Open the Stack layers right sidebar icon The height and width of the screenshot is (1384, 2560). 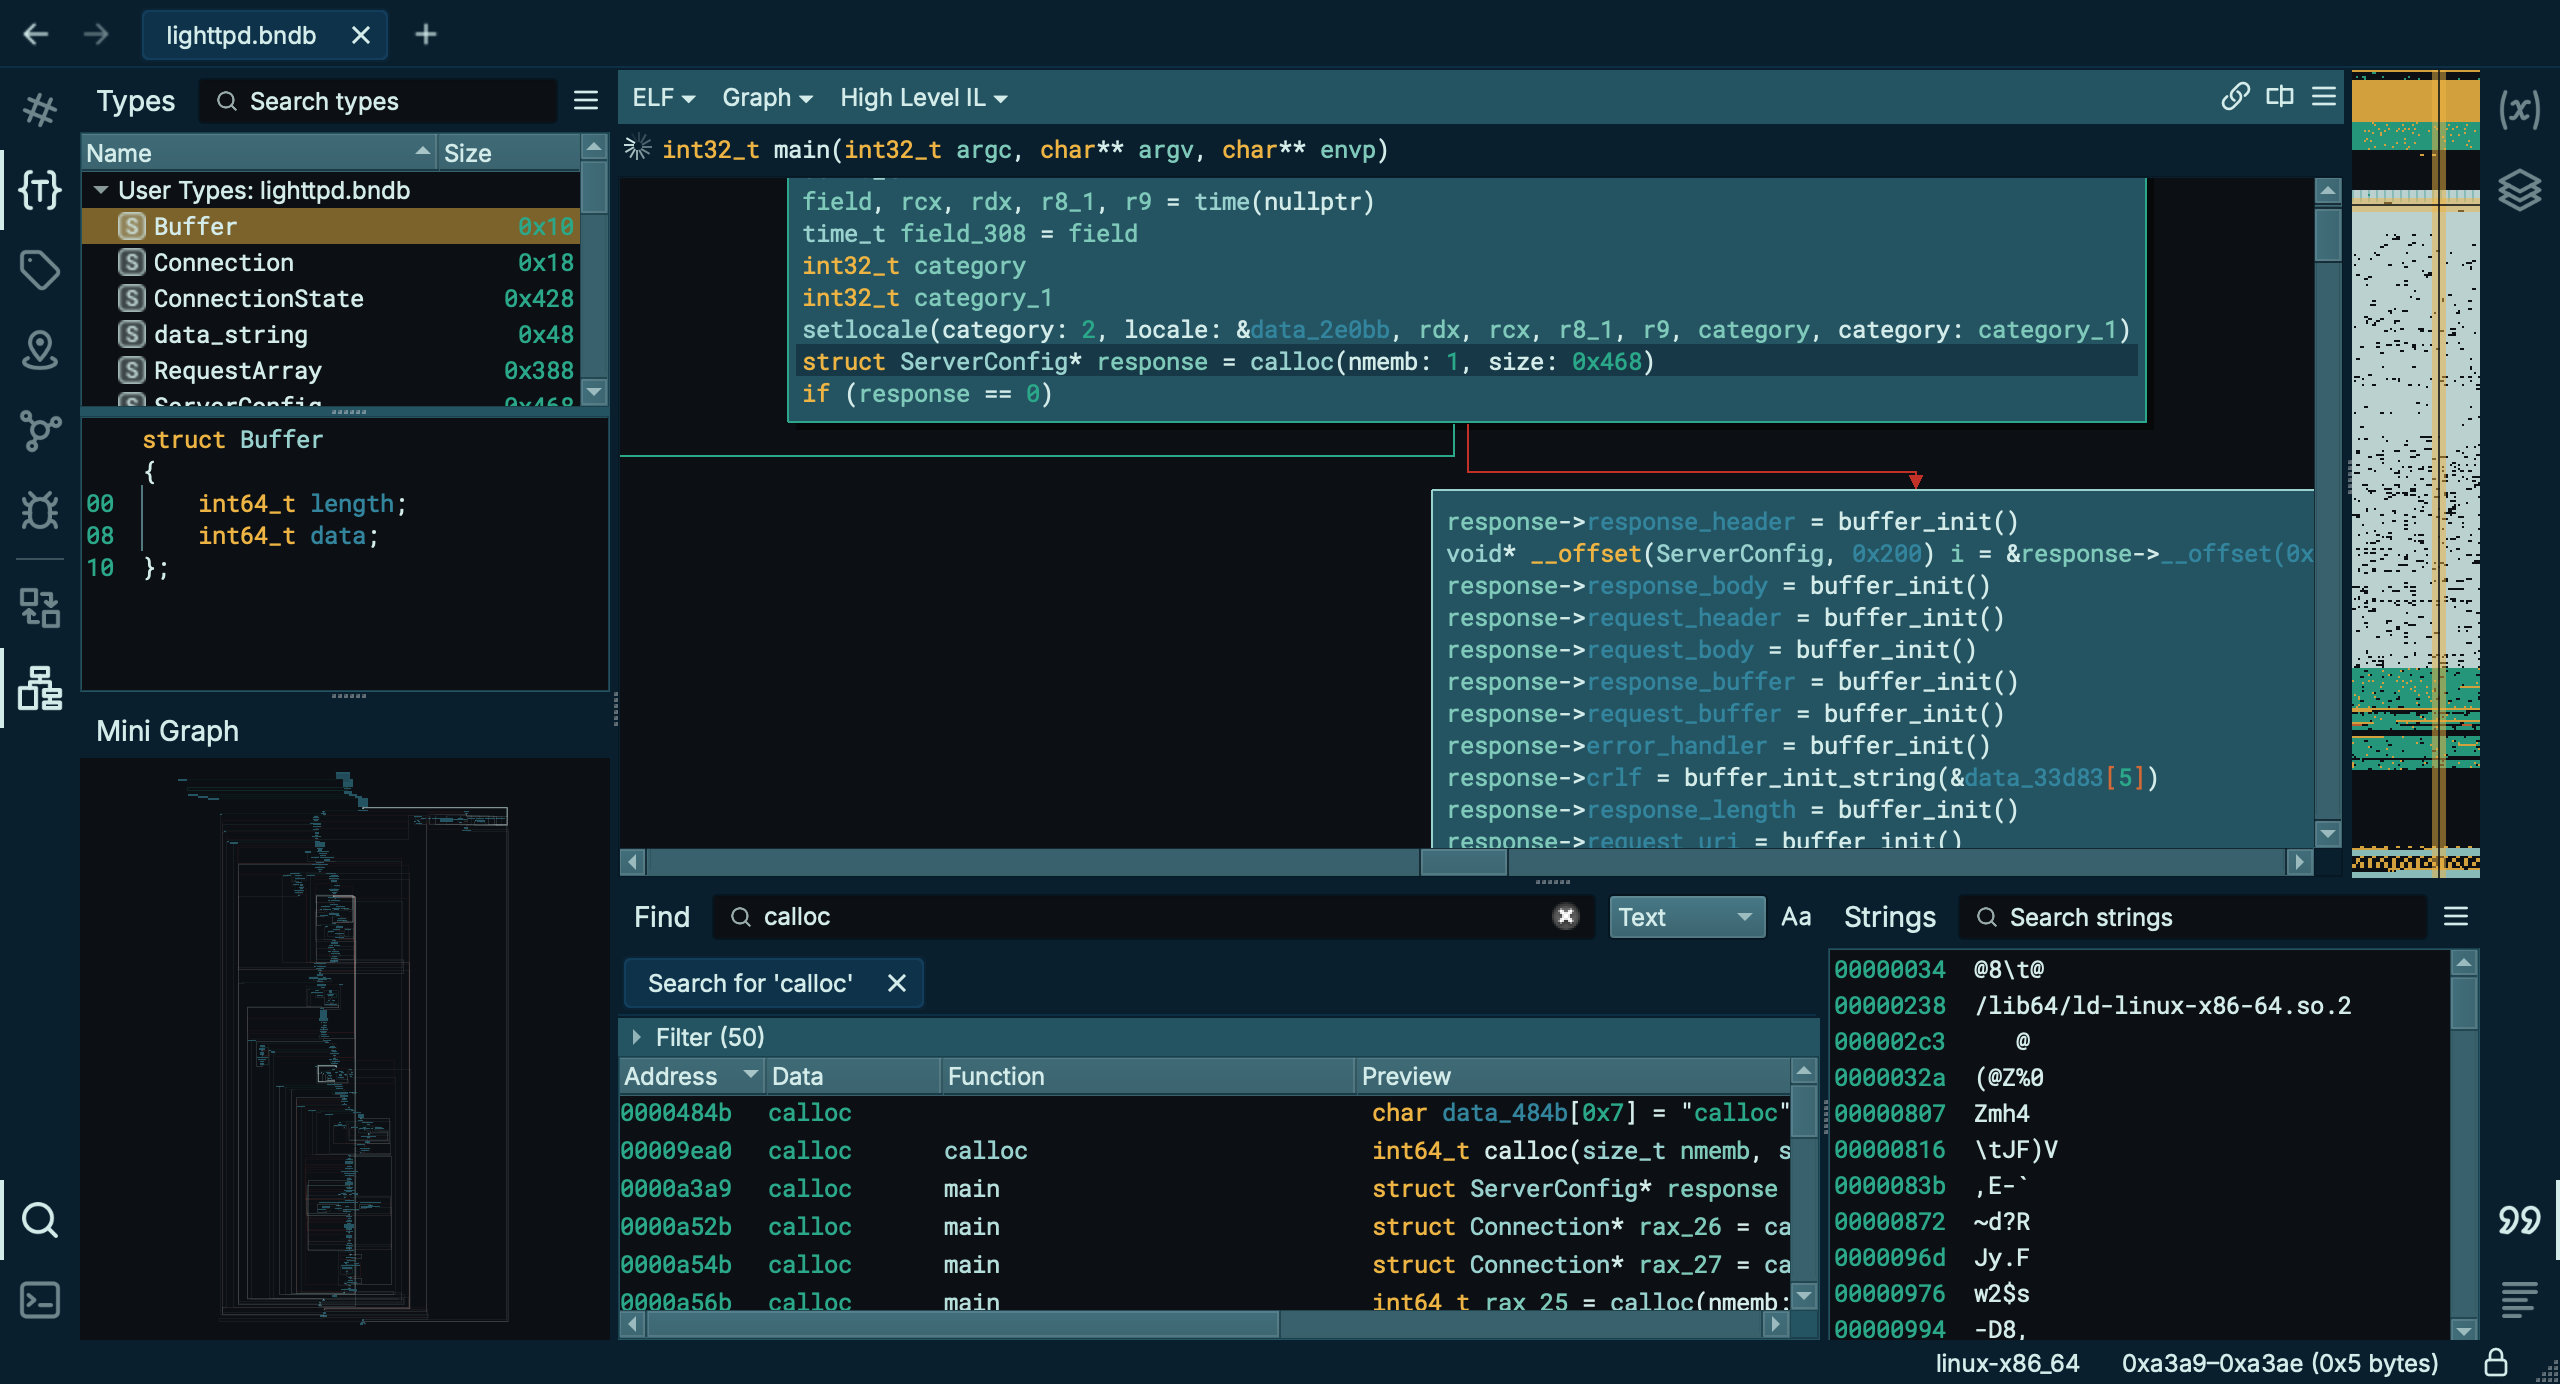2519,189
